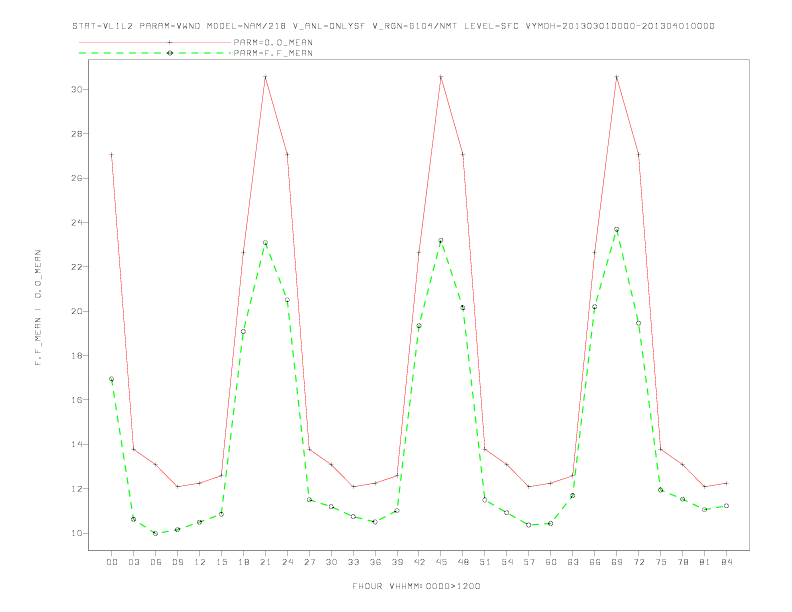Click the red solid legend line sample

click(x=155, y=42)
